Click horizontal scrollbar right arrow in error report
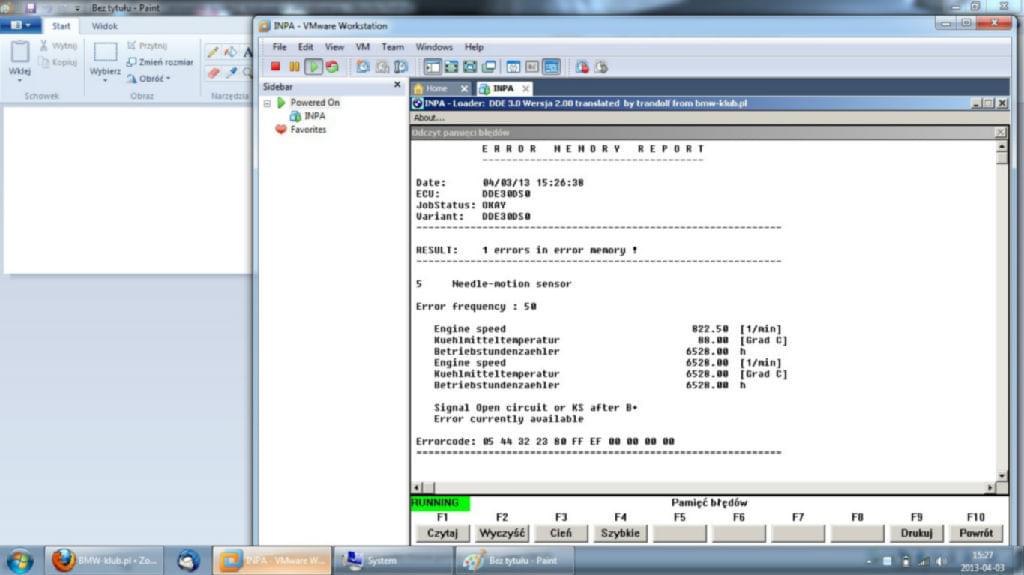 point(990,487)
